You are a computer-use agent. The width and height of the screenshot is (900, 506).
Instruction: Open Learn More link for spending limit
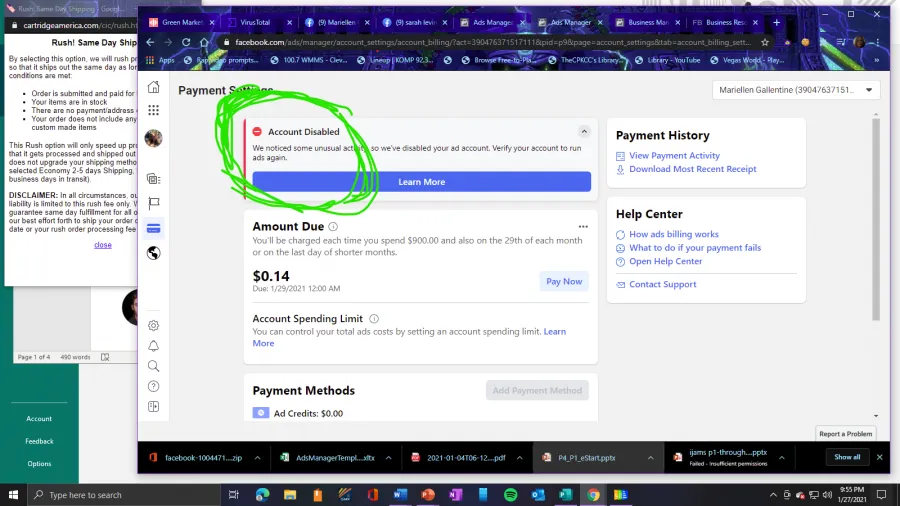coord(554,332)
